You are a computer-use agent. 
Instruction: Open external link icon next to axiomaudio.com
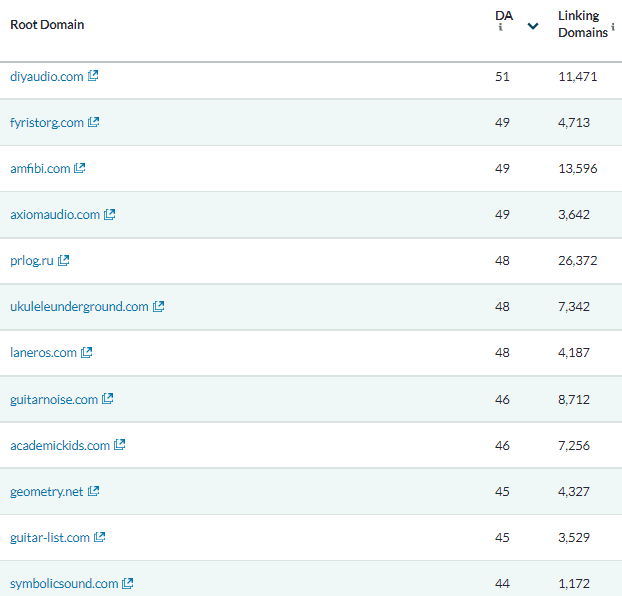pos(109,214)
